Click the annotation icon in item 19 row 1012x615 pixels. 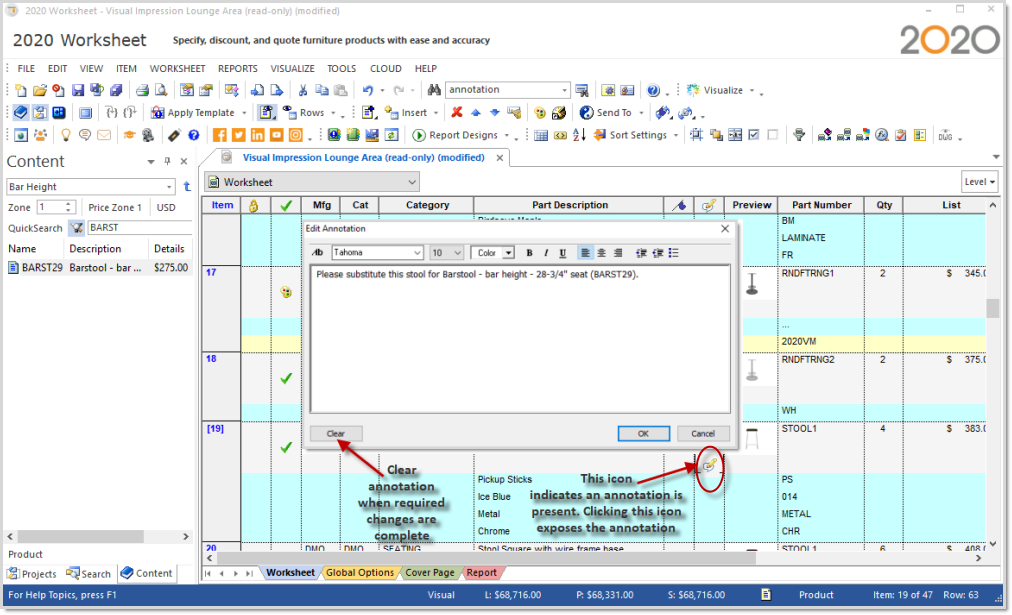coord(709,465)
